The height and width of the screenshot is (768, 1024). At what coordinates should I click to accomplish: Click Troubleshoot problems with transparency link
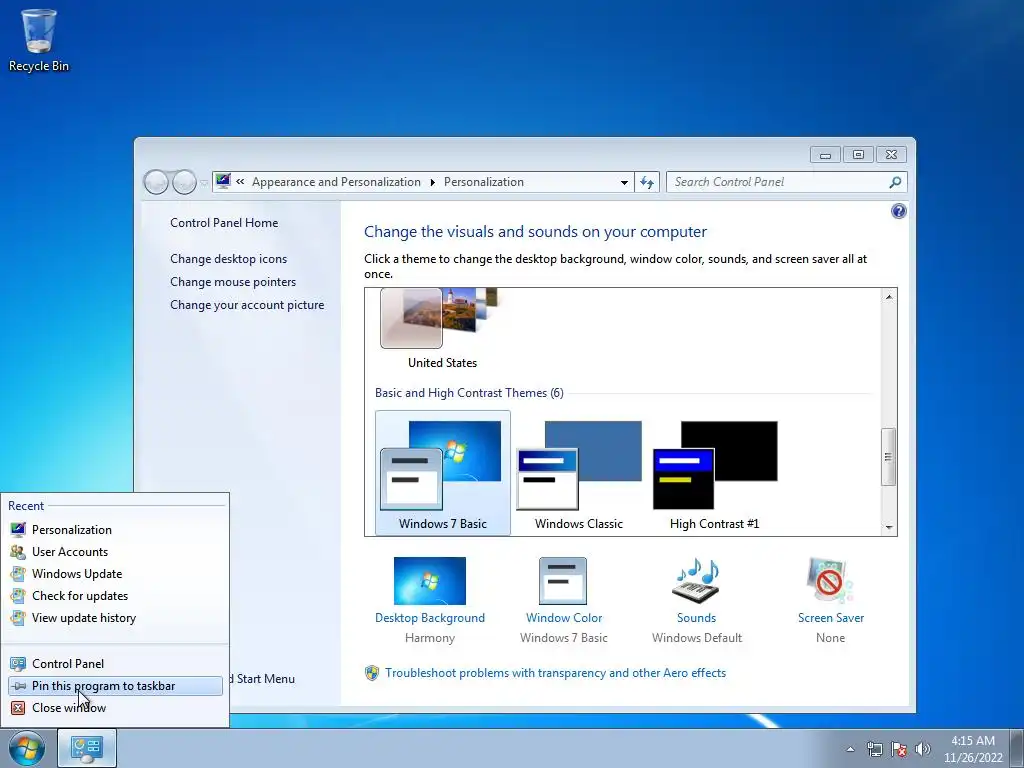click(x=555, y=673)
